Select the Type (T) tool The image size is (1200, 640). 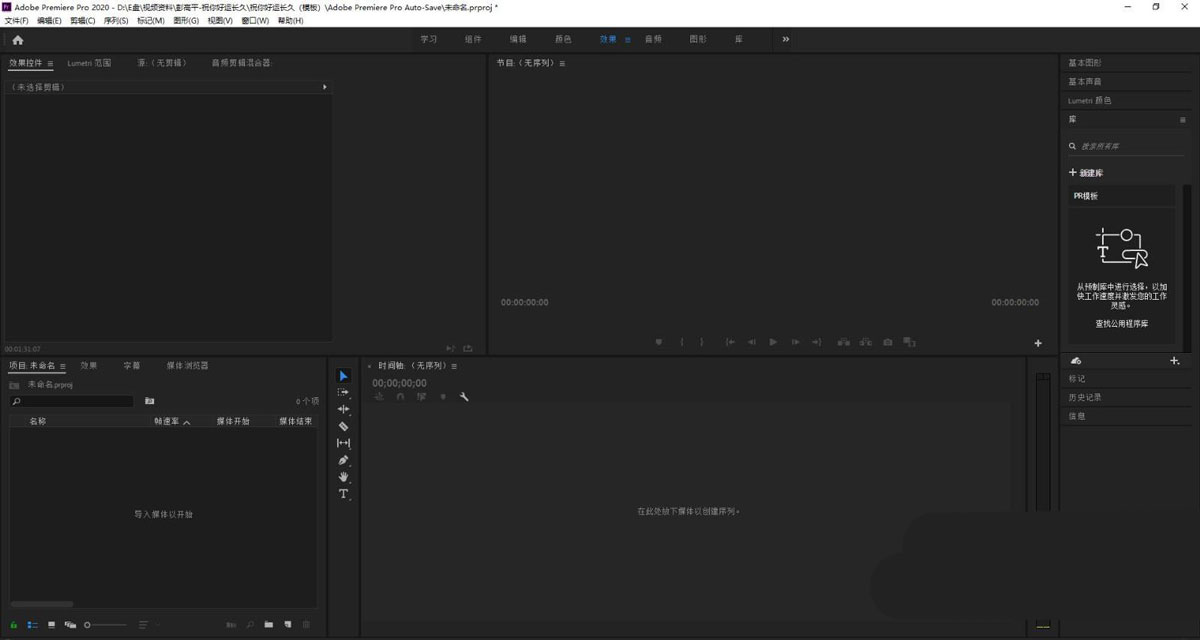click(x=343, y=494)
